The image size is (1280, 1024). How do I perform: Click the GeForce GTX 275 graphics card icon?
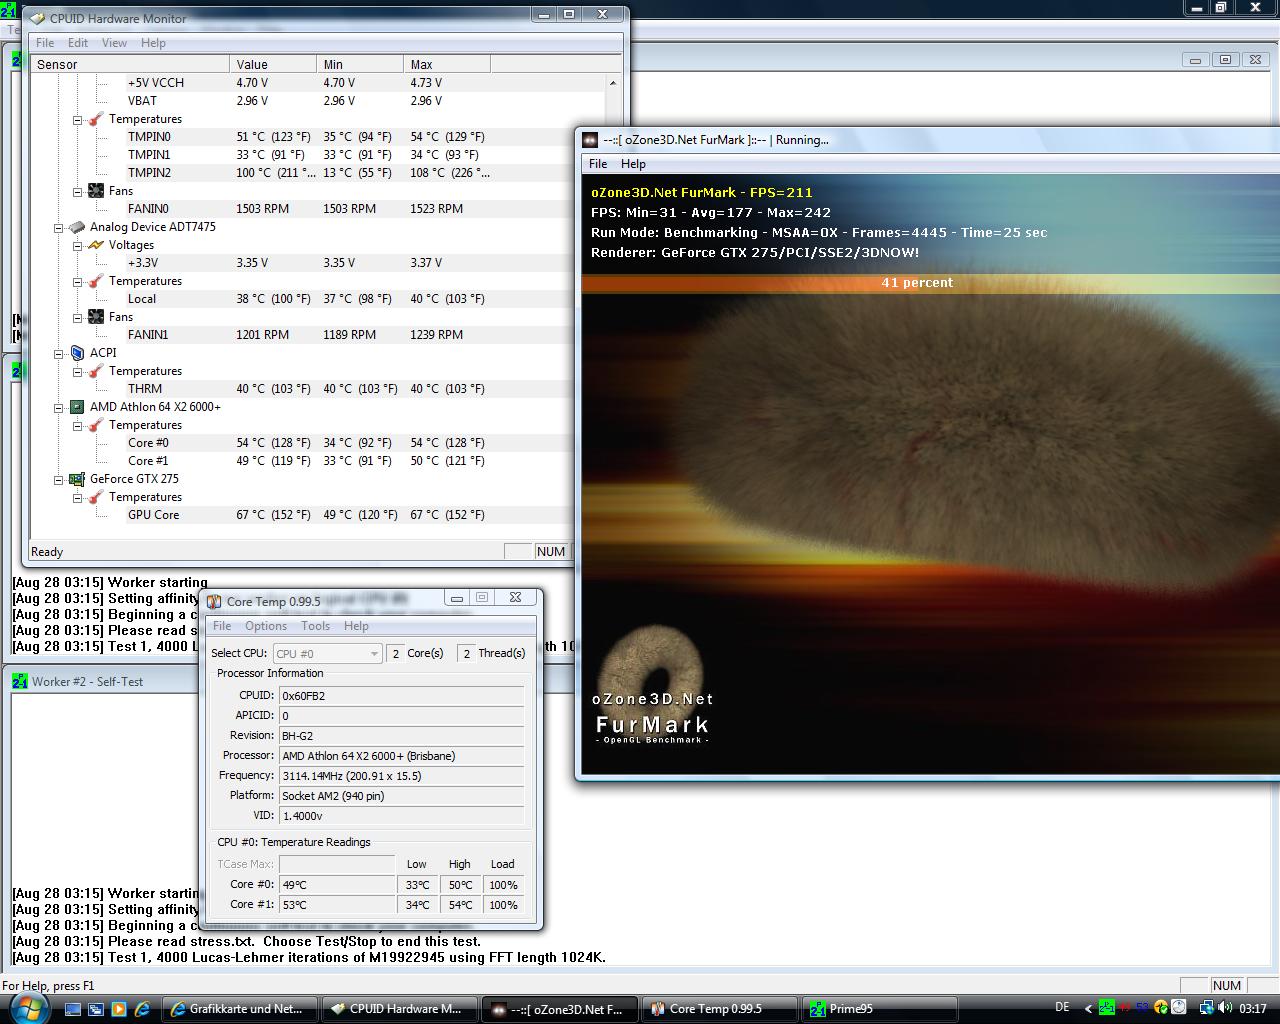77,479
